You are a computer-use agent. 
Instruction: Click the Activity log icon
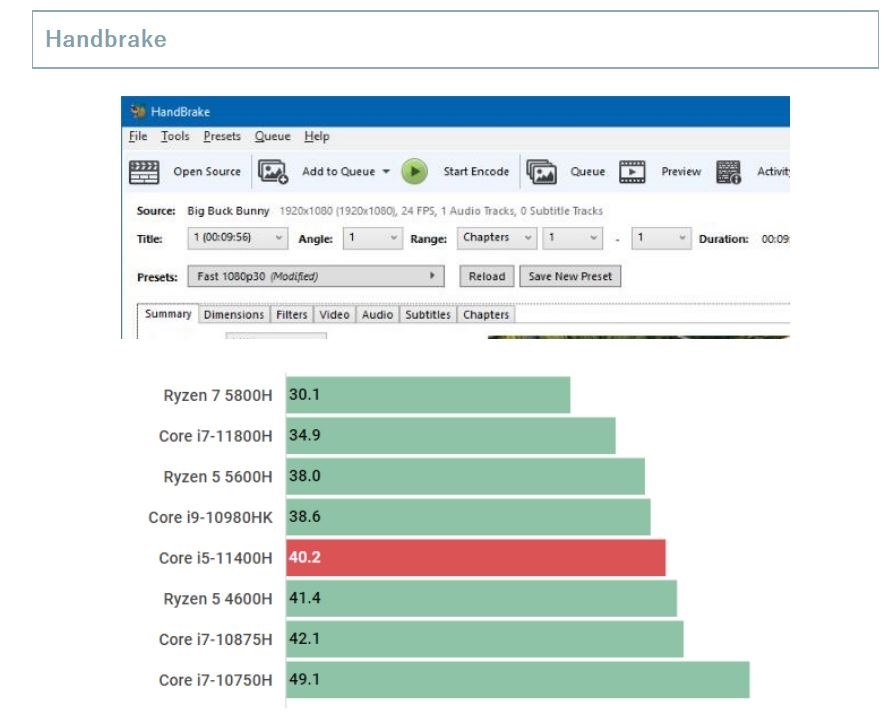click(x=728, y=172)
